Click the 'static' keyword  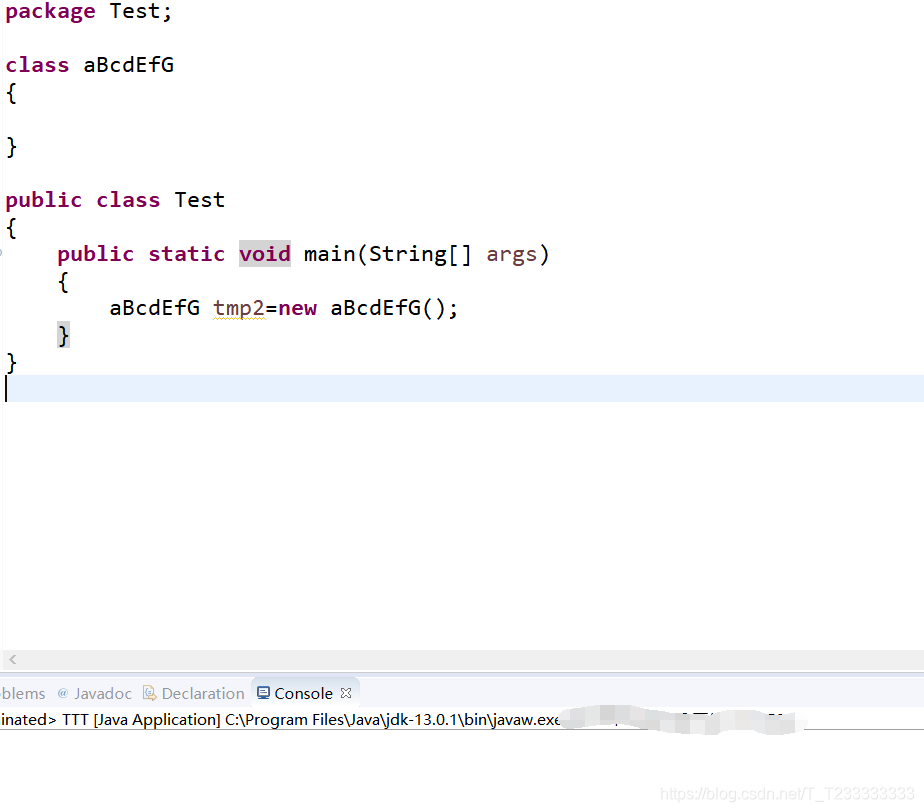(186, 254)
